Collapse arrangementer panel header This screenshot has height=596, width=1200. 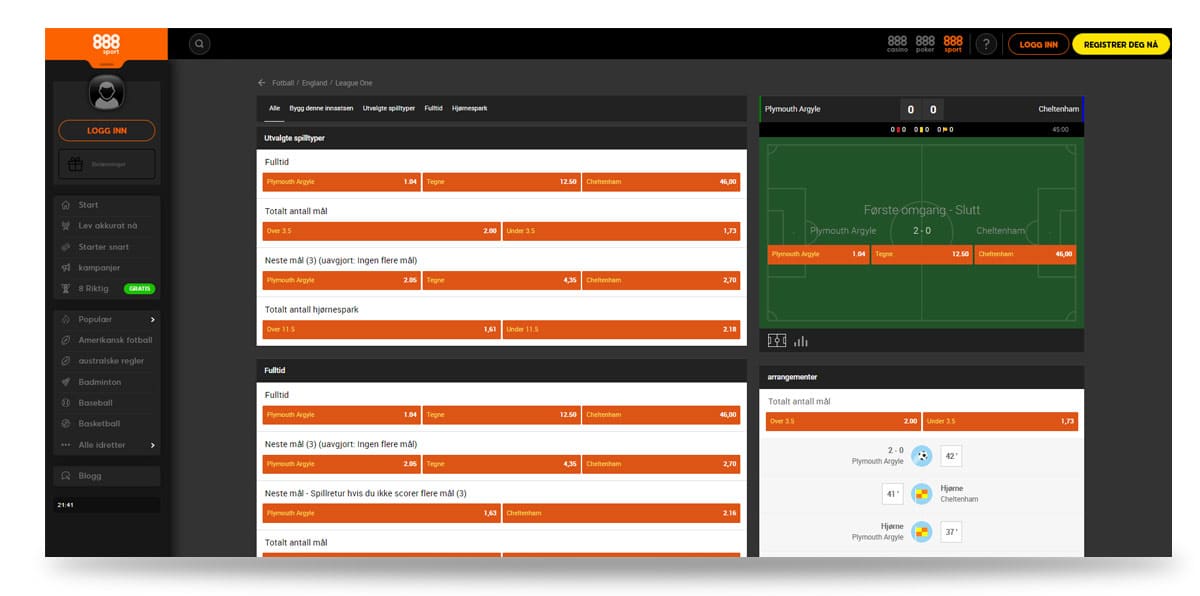[x=922, y=377]
